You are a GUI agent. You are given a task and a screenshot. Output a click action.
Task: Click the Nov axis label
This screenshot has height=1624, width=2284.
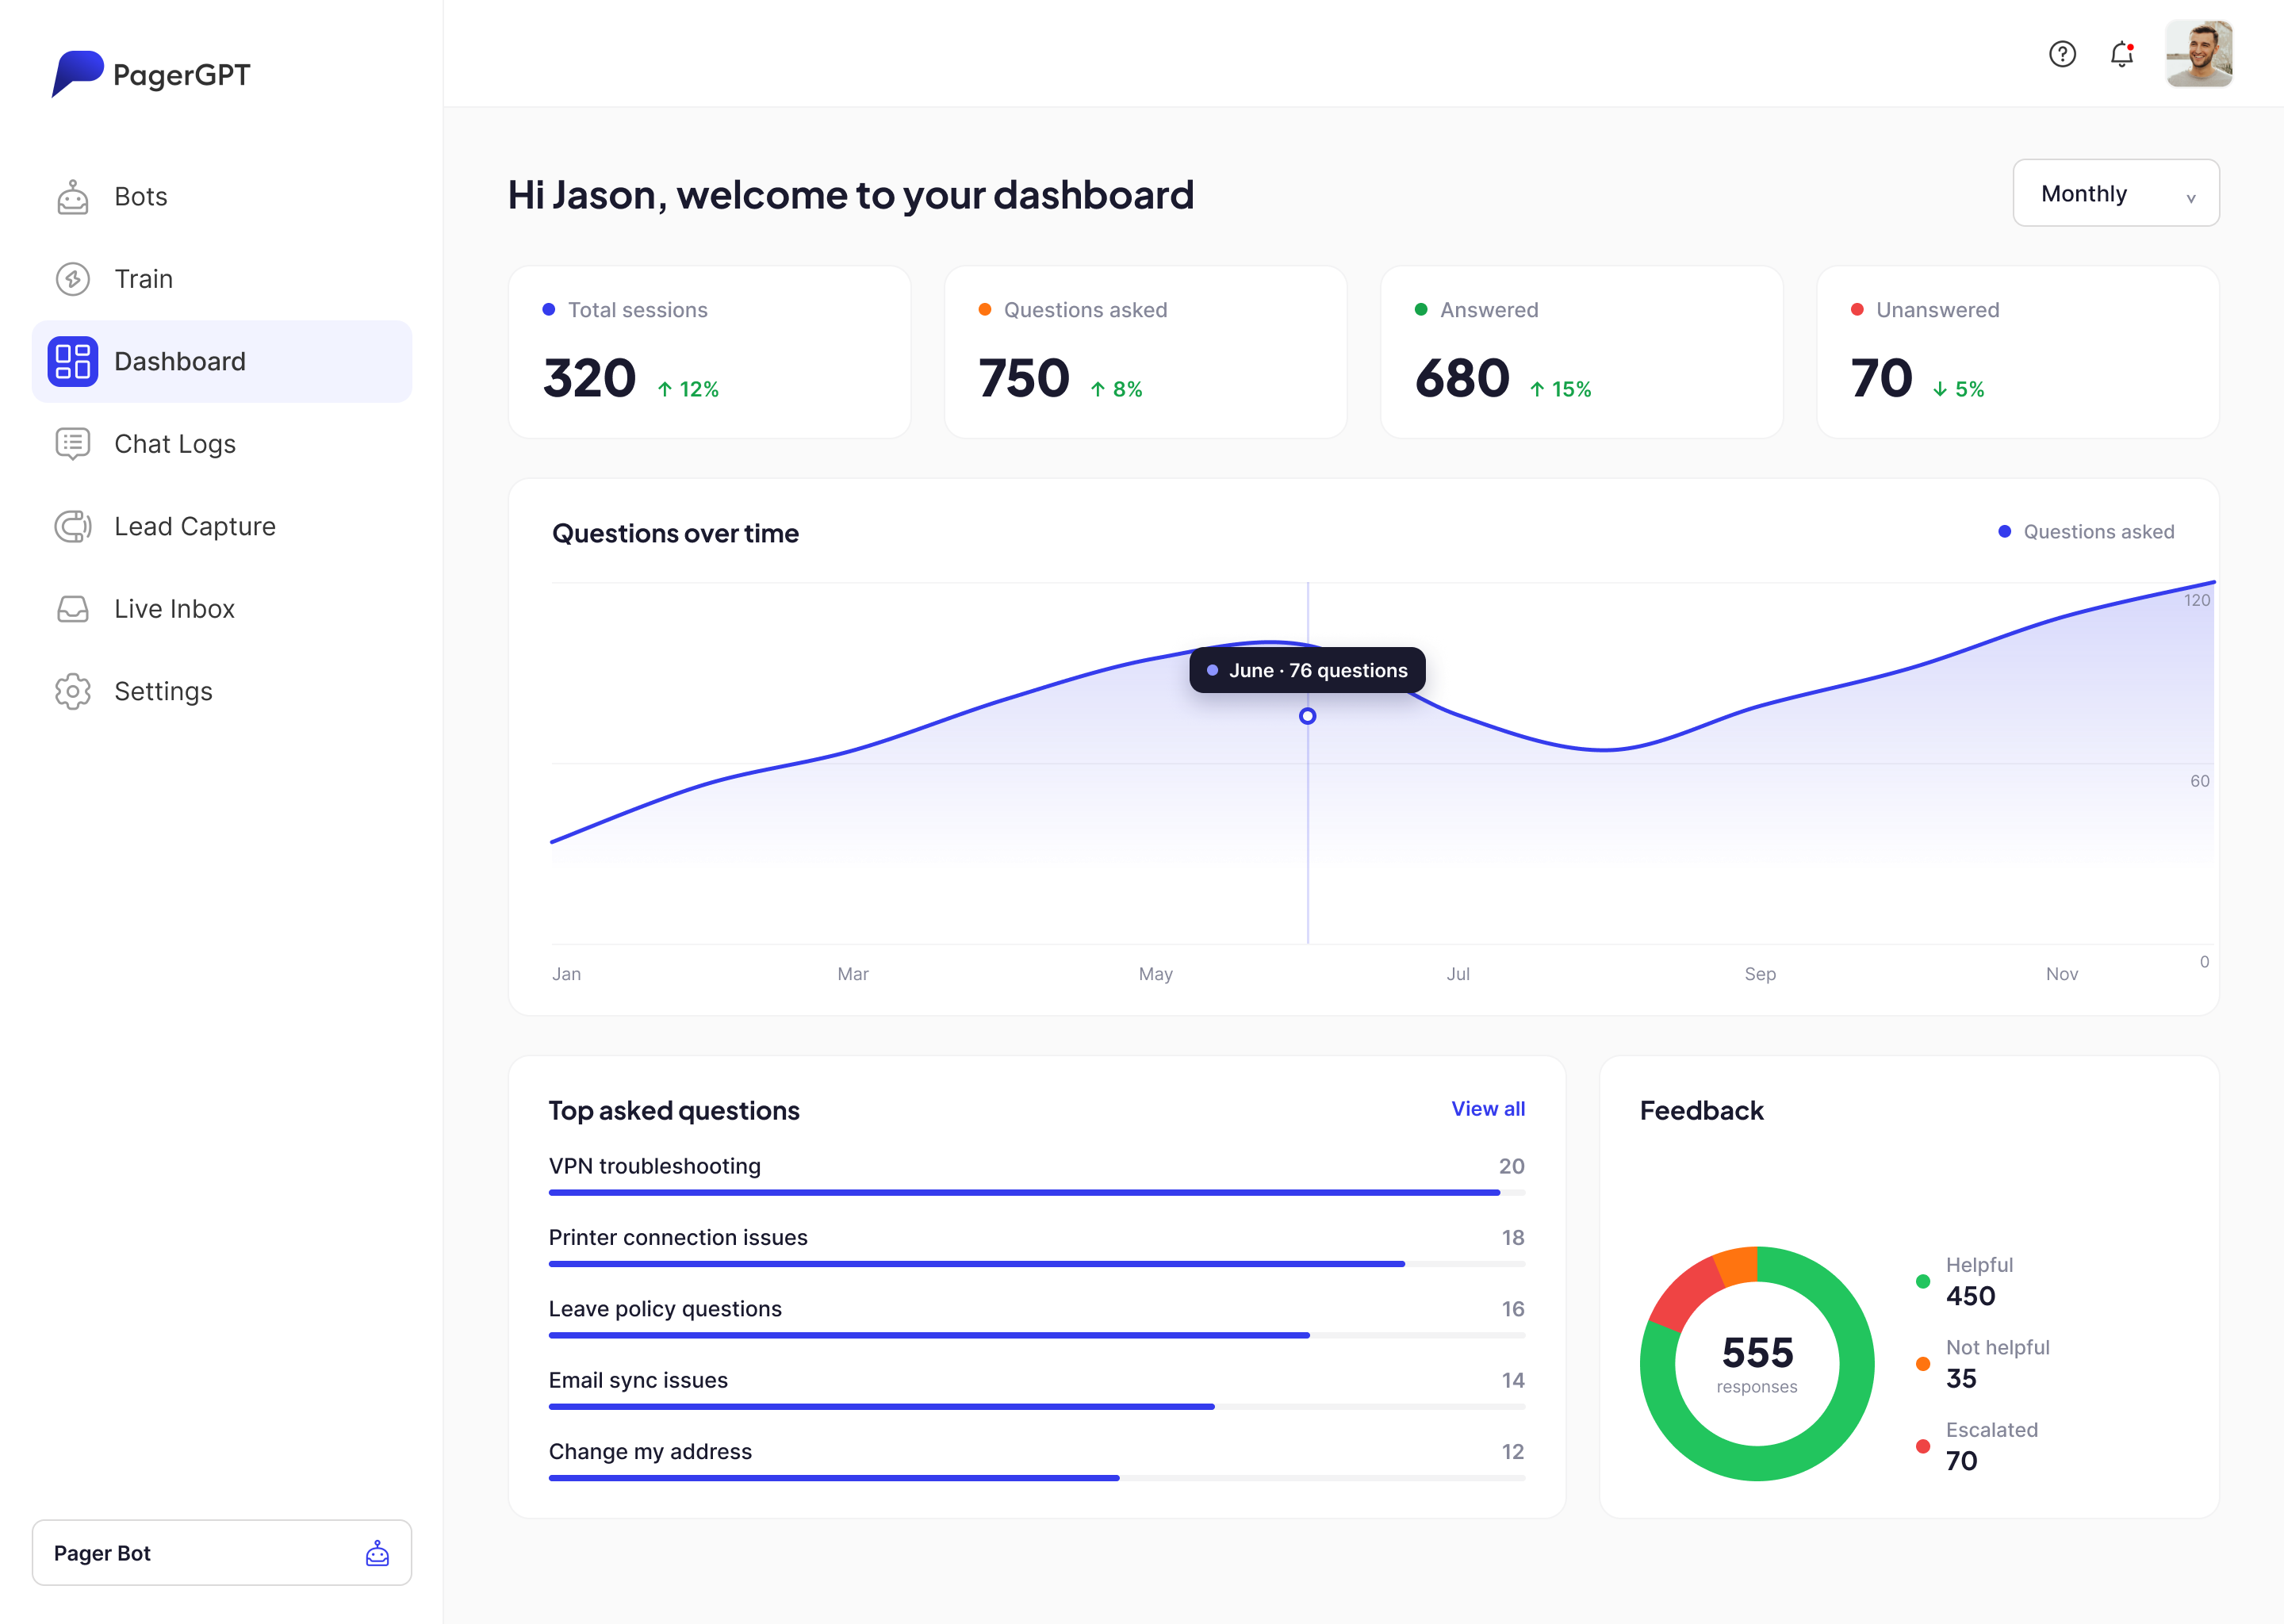coord(2062,974)
